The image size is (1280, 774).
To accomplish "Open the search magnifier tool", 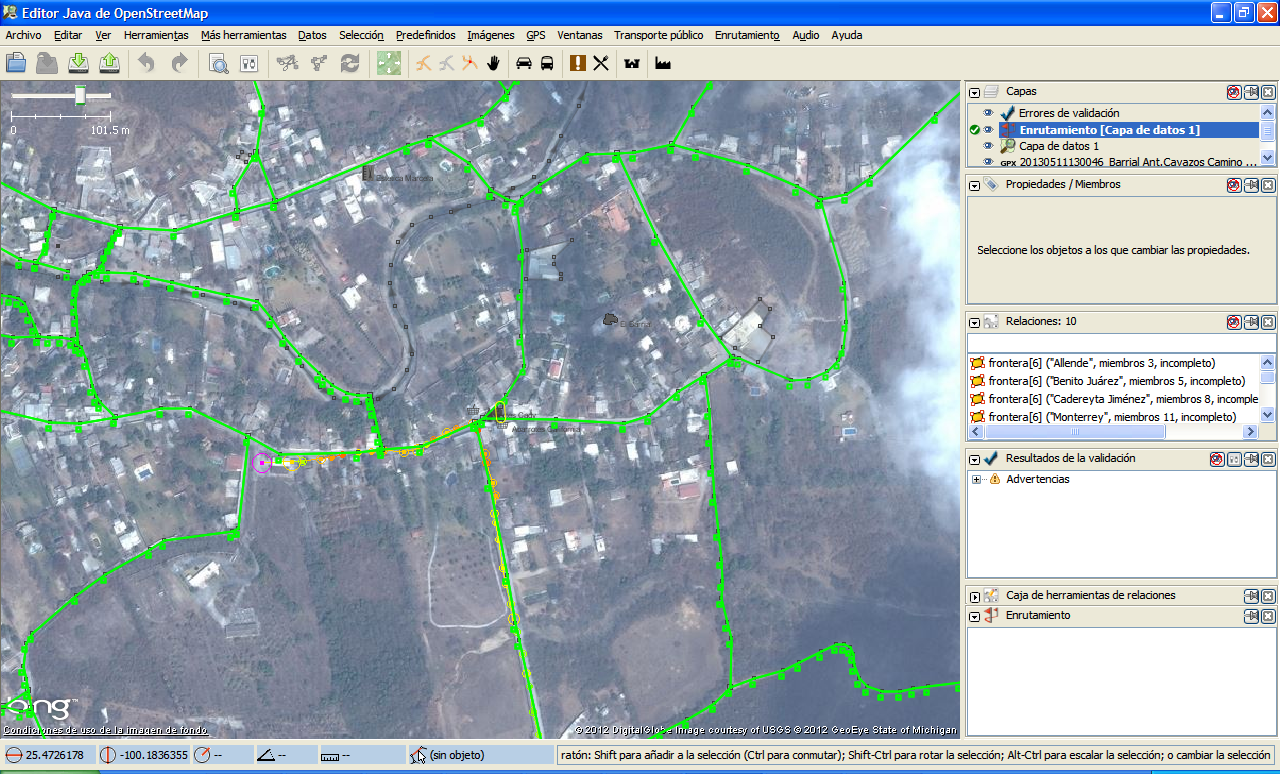I will pos(218,63).
